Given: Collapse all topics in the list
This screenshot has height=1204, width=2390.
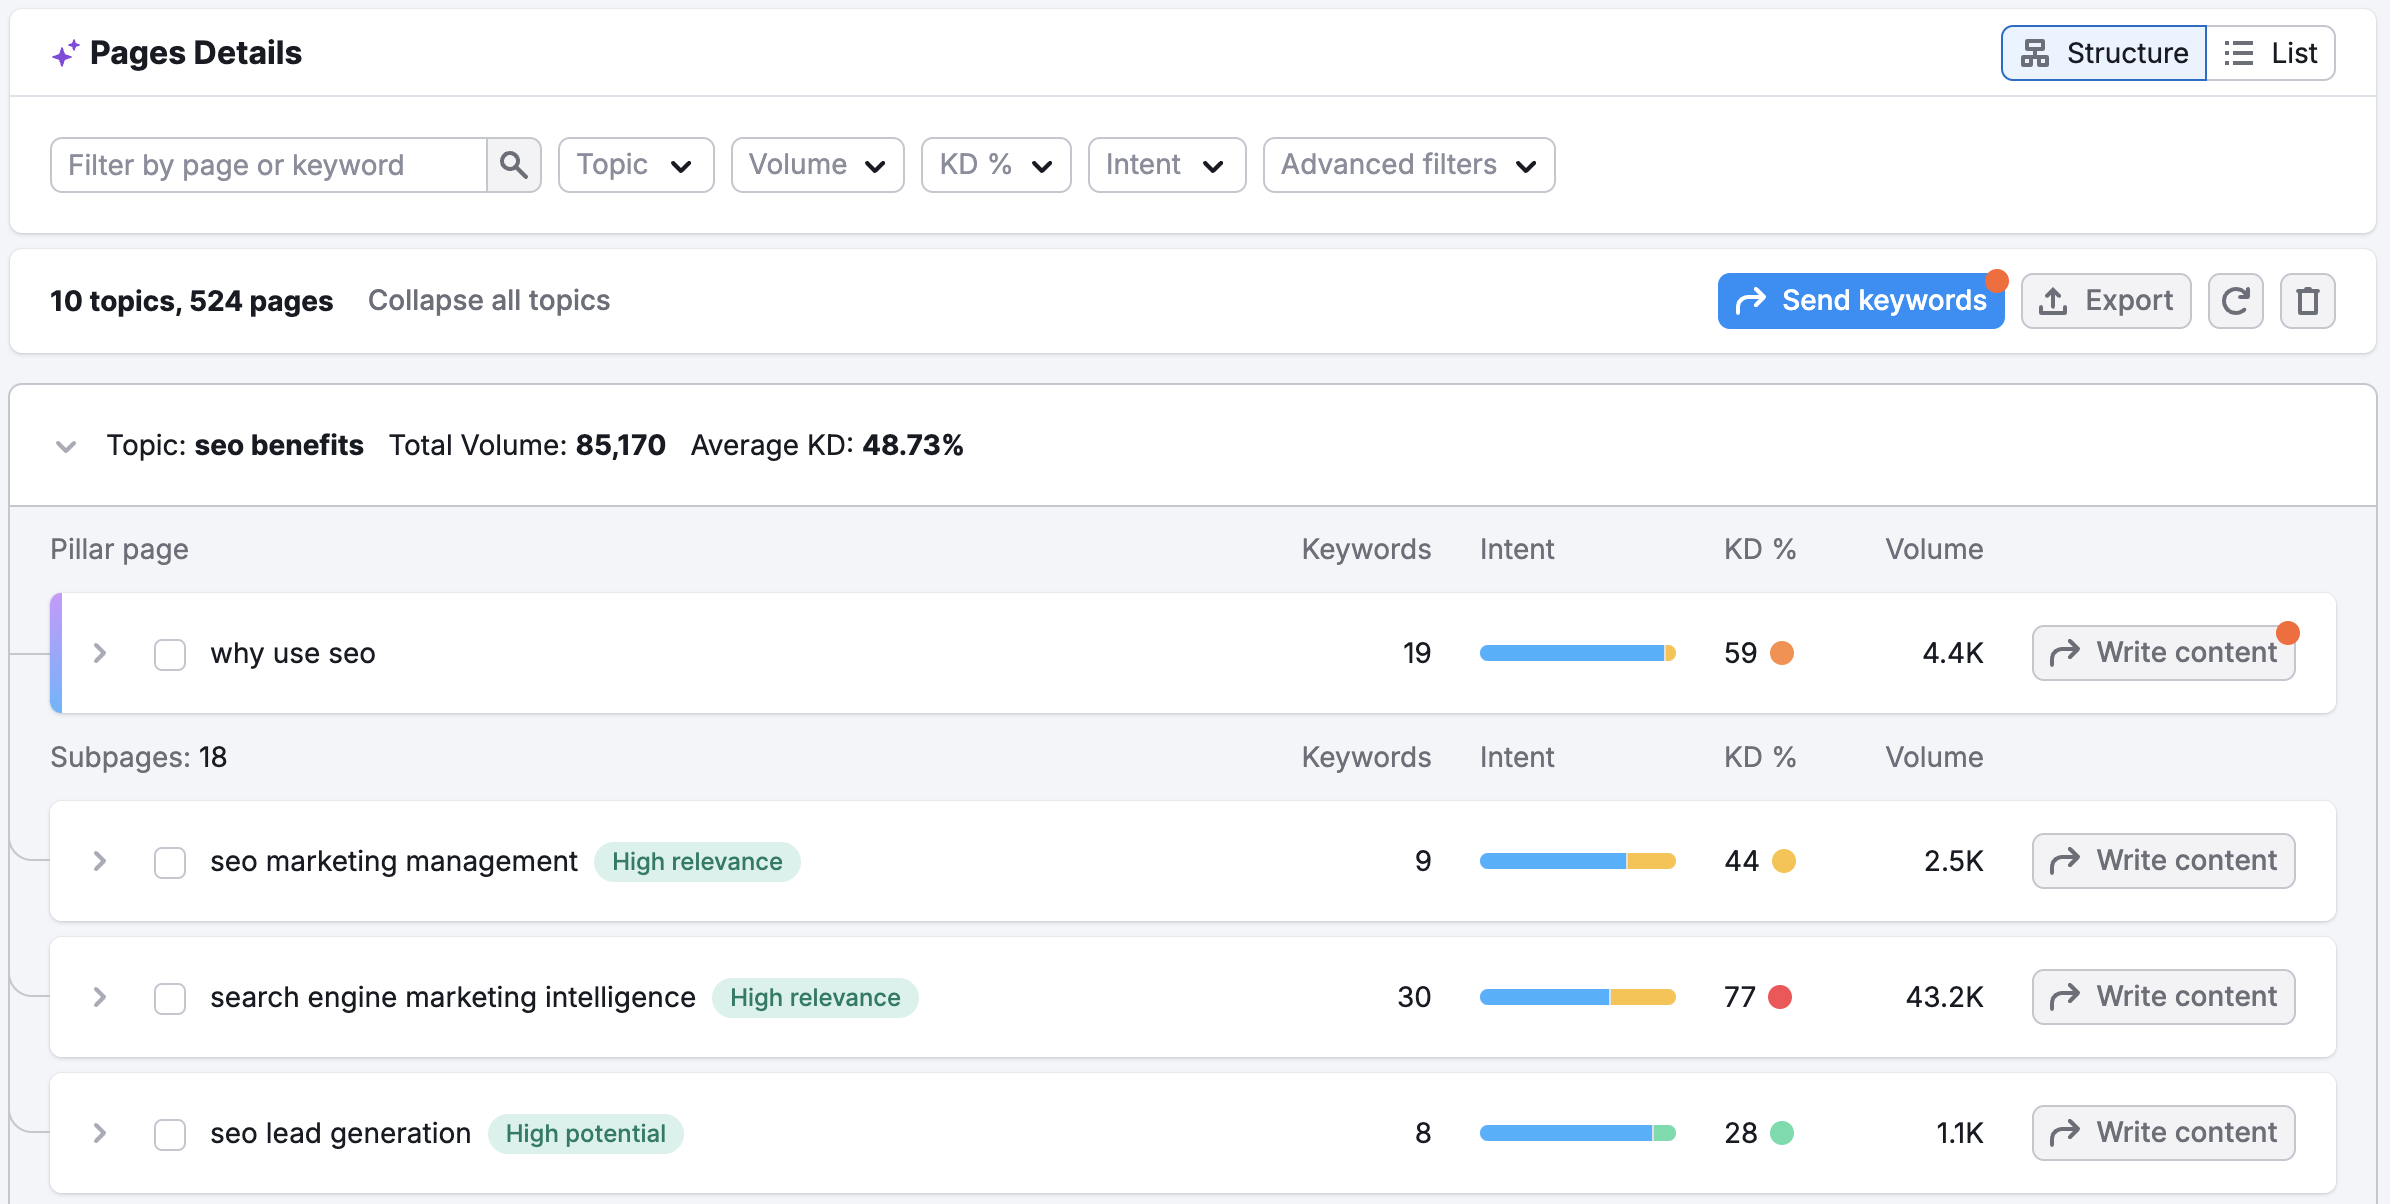Looking at the screenshot, I should 490,299.
